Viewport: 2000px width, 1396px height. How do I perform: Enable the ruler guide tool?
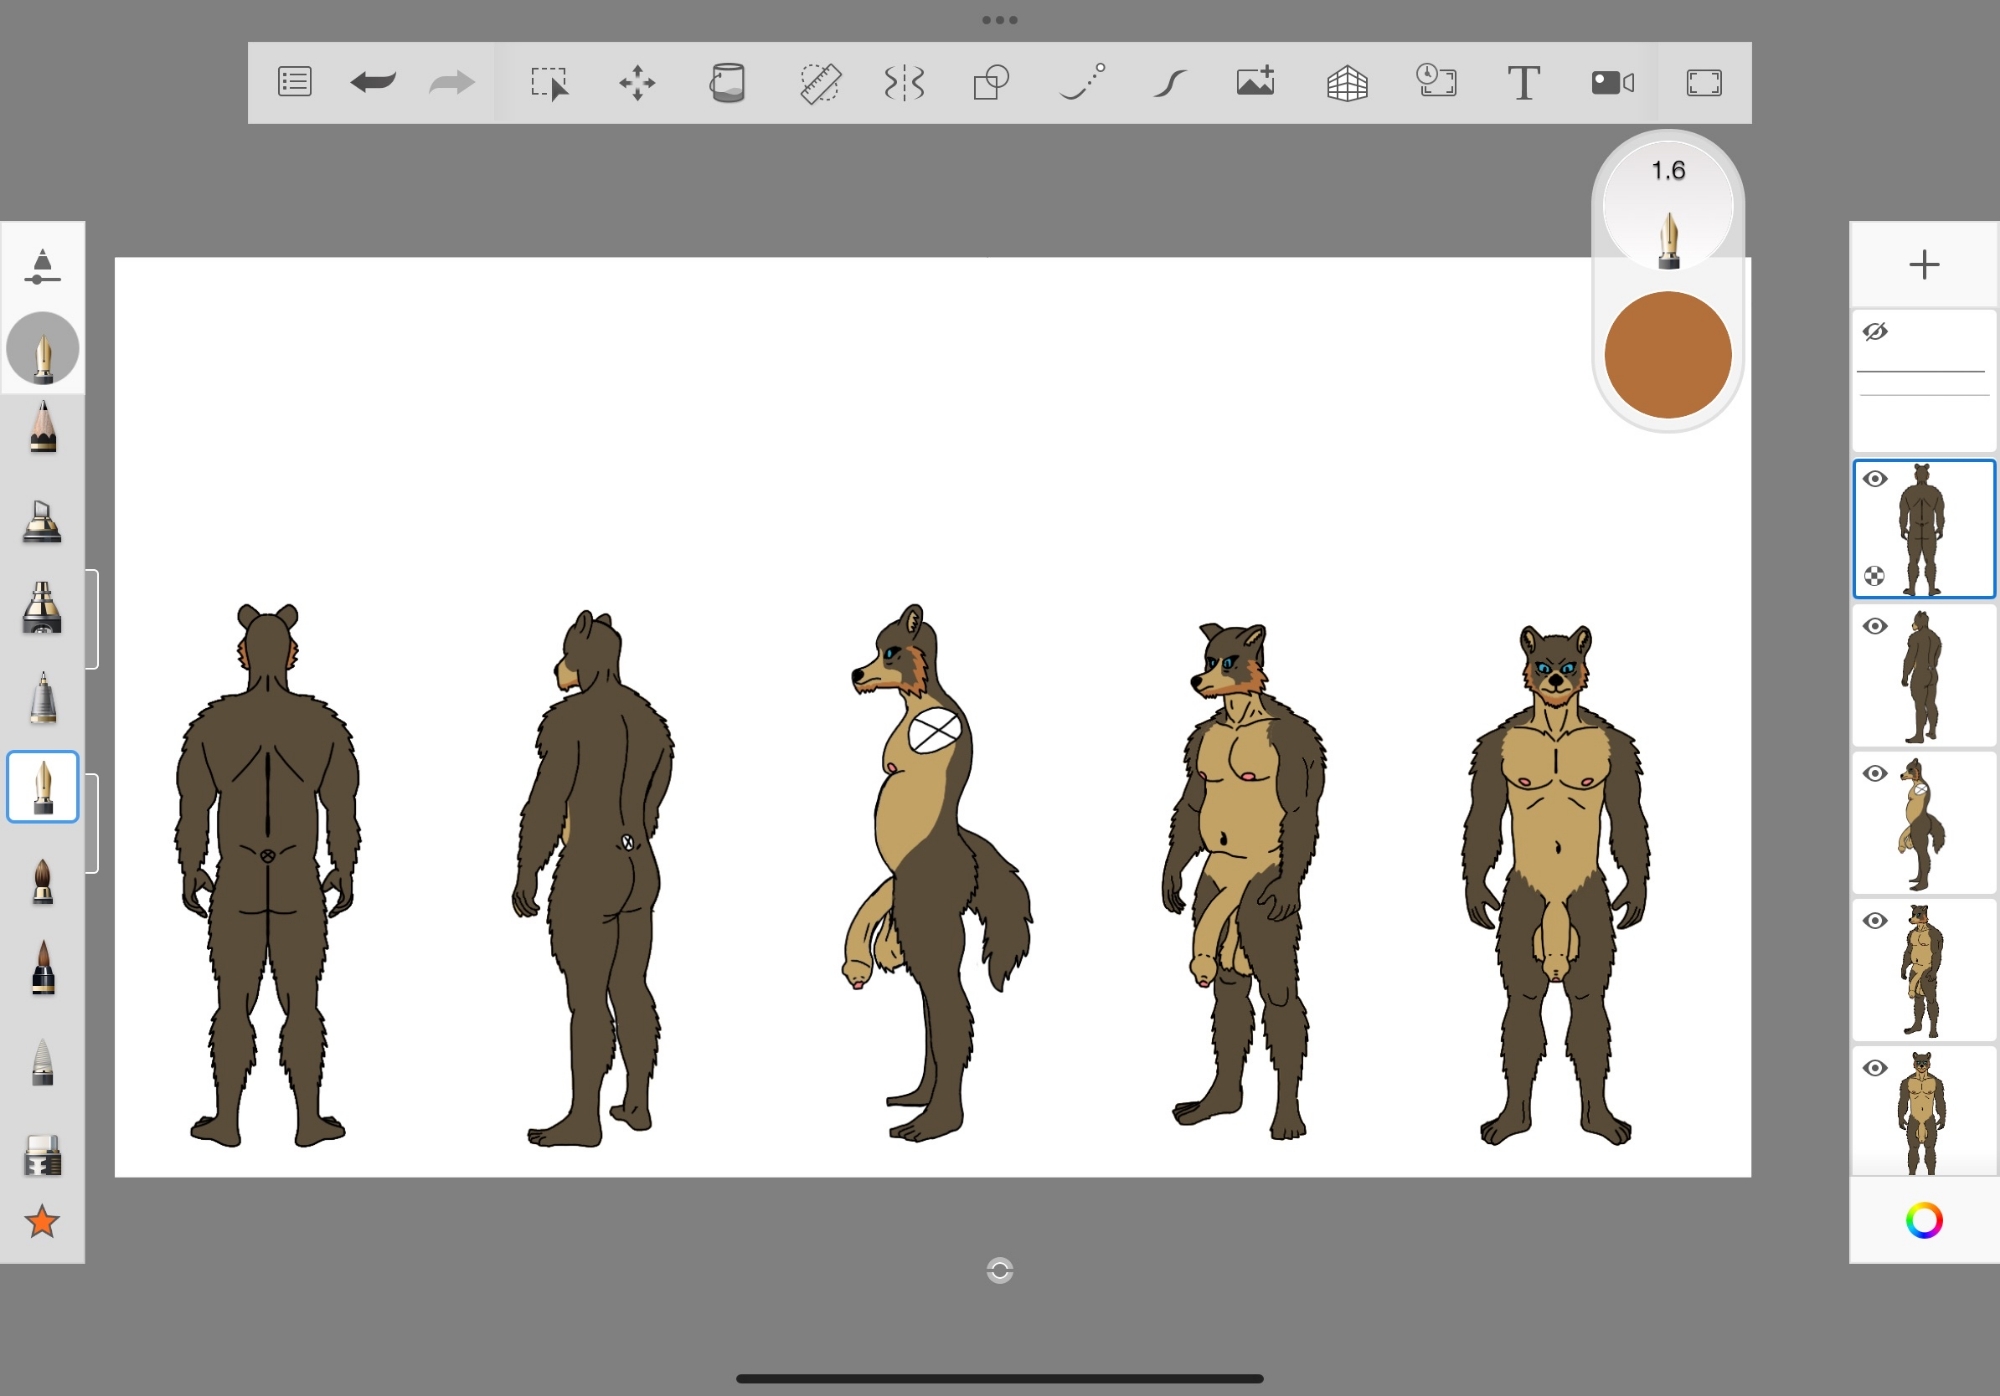point(820,83)
